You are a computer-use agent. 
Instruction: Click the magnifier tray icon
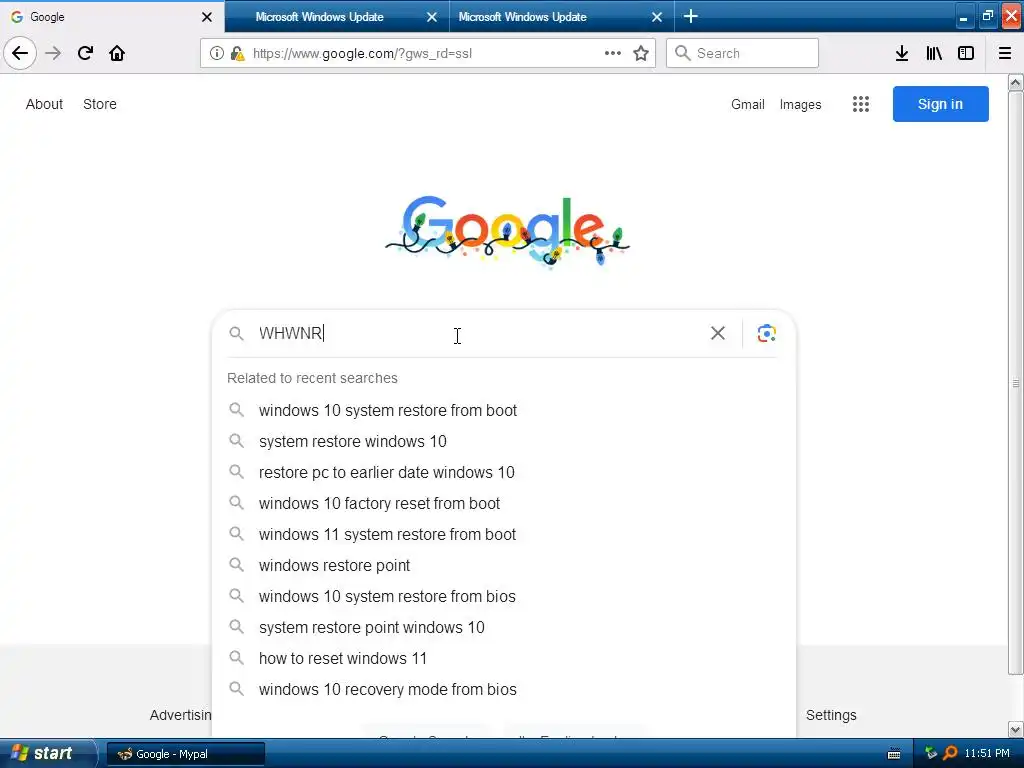950,754
